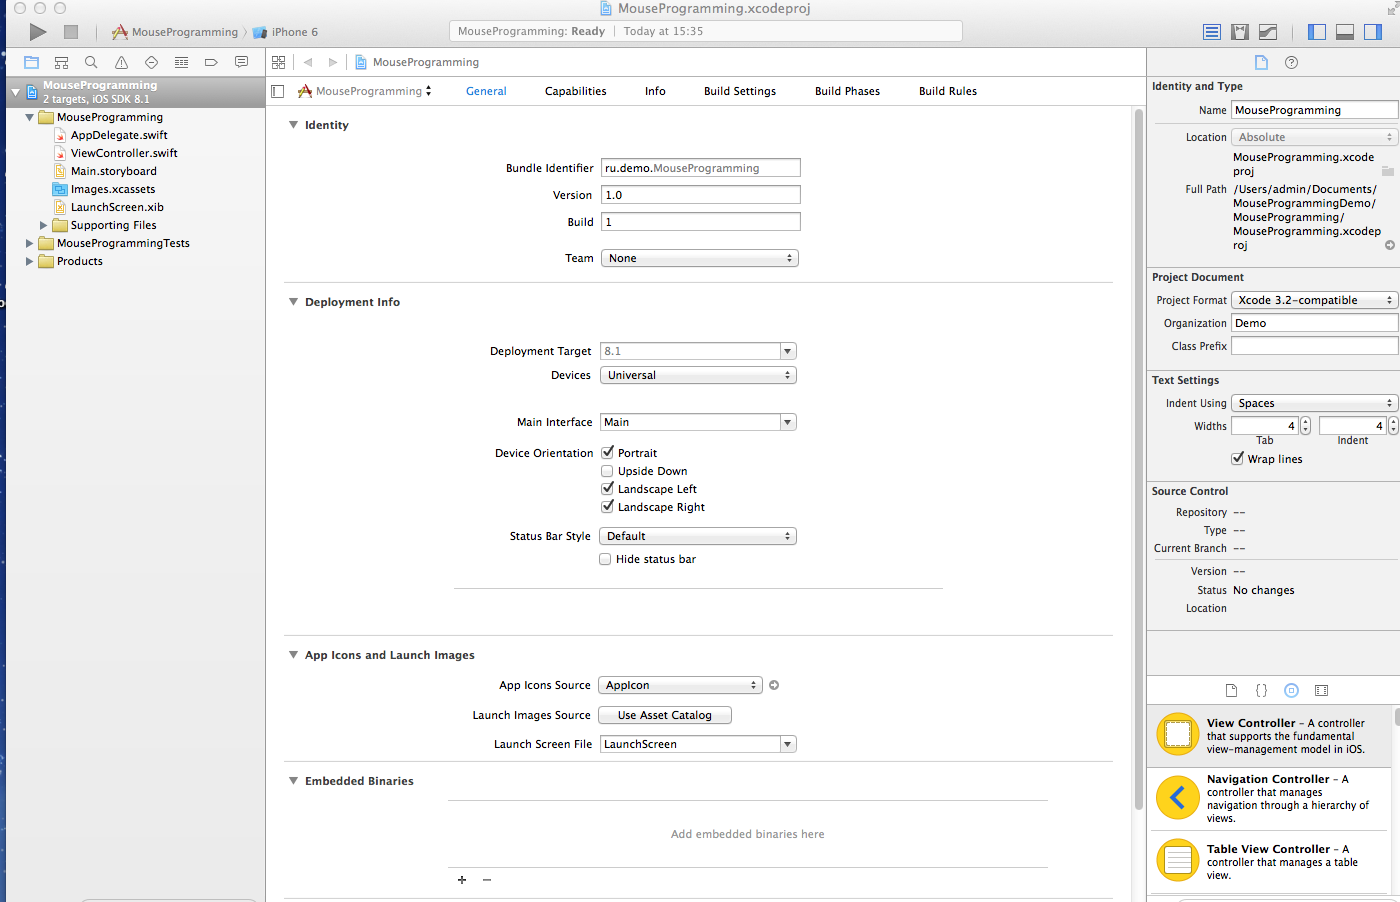This screenshot has height=902, width=1400.
Task: Enable Upside Down orientation
Action: point(606,471)
